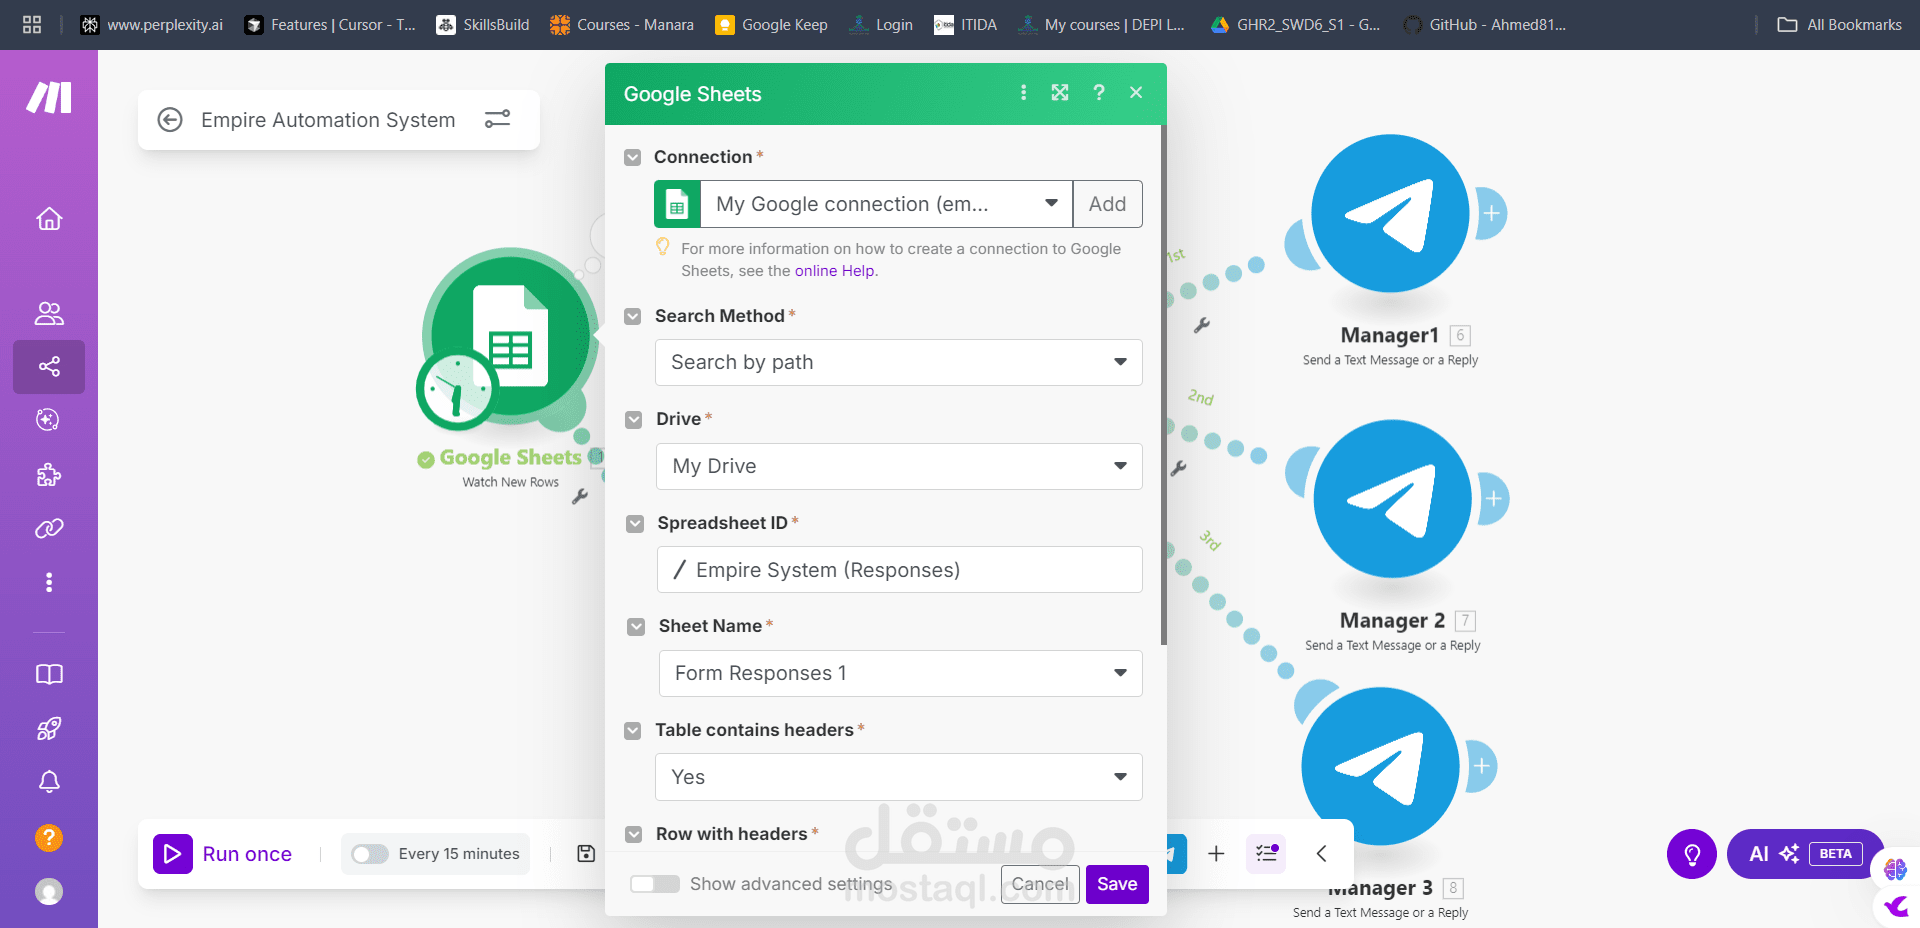
Task: Add a module after Manager1 with plus
Action: [1491, 213]
